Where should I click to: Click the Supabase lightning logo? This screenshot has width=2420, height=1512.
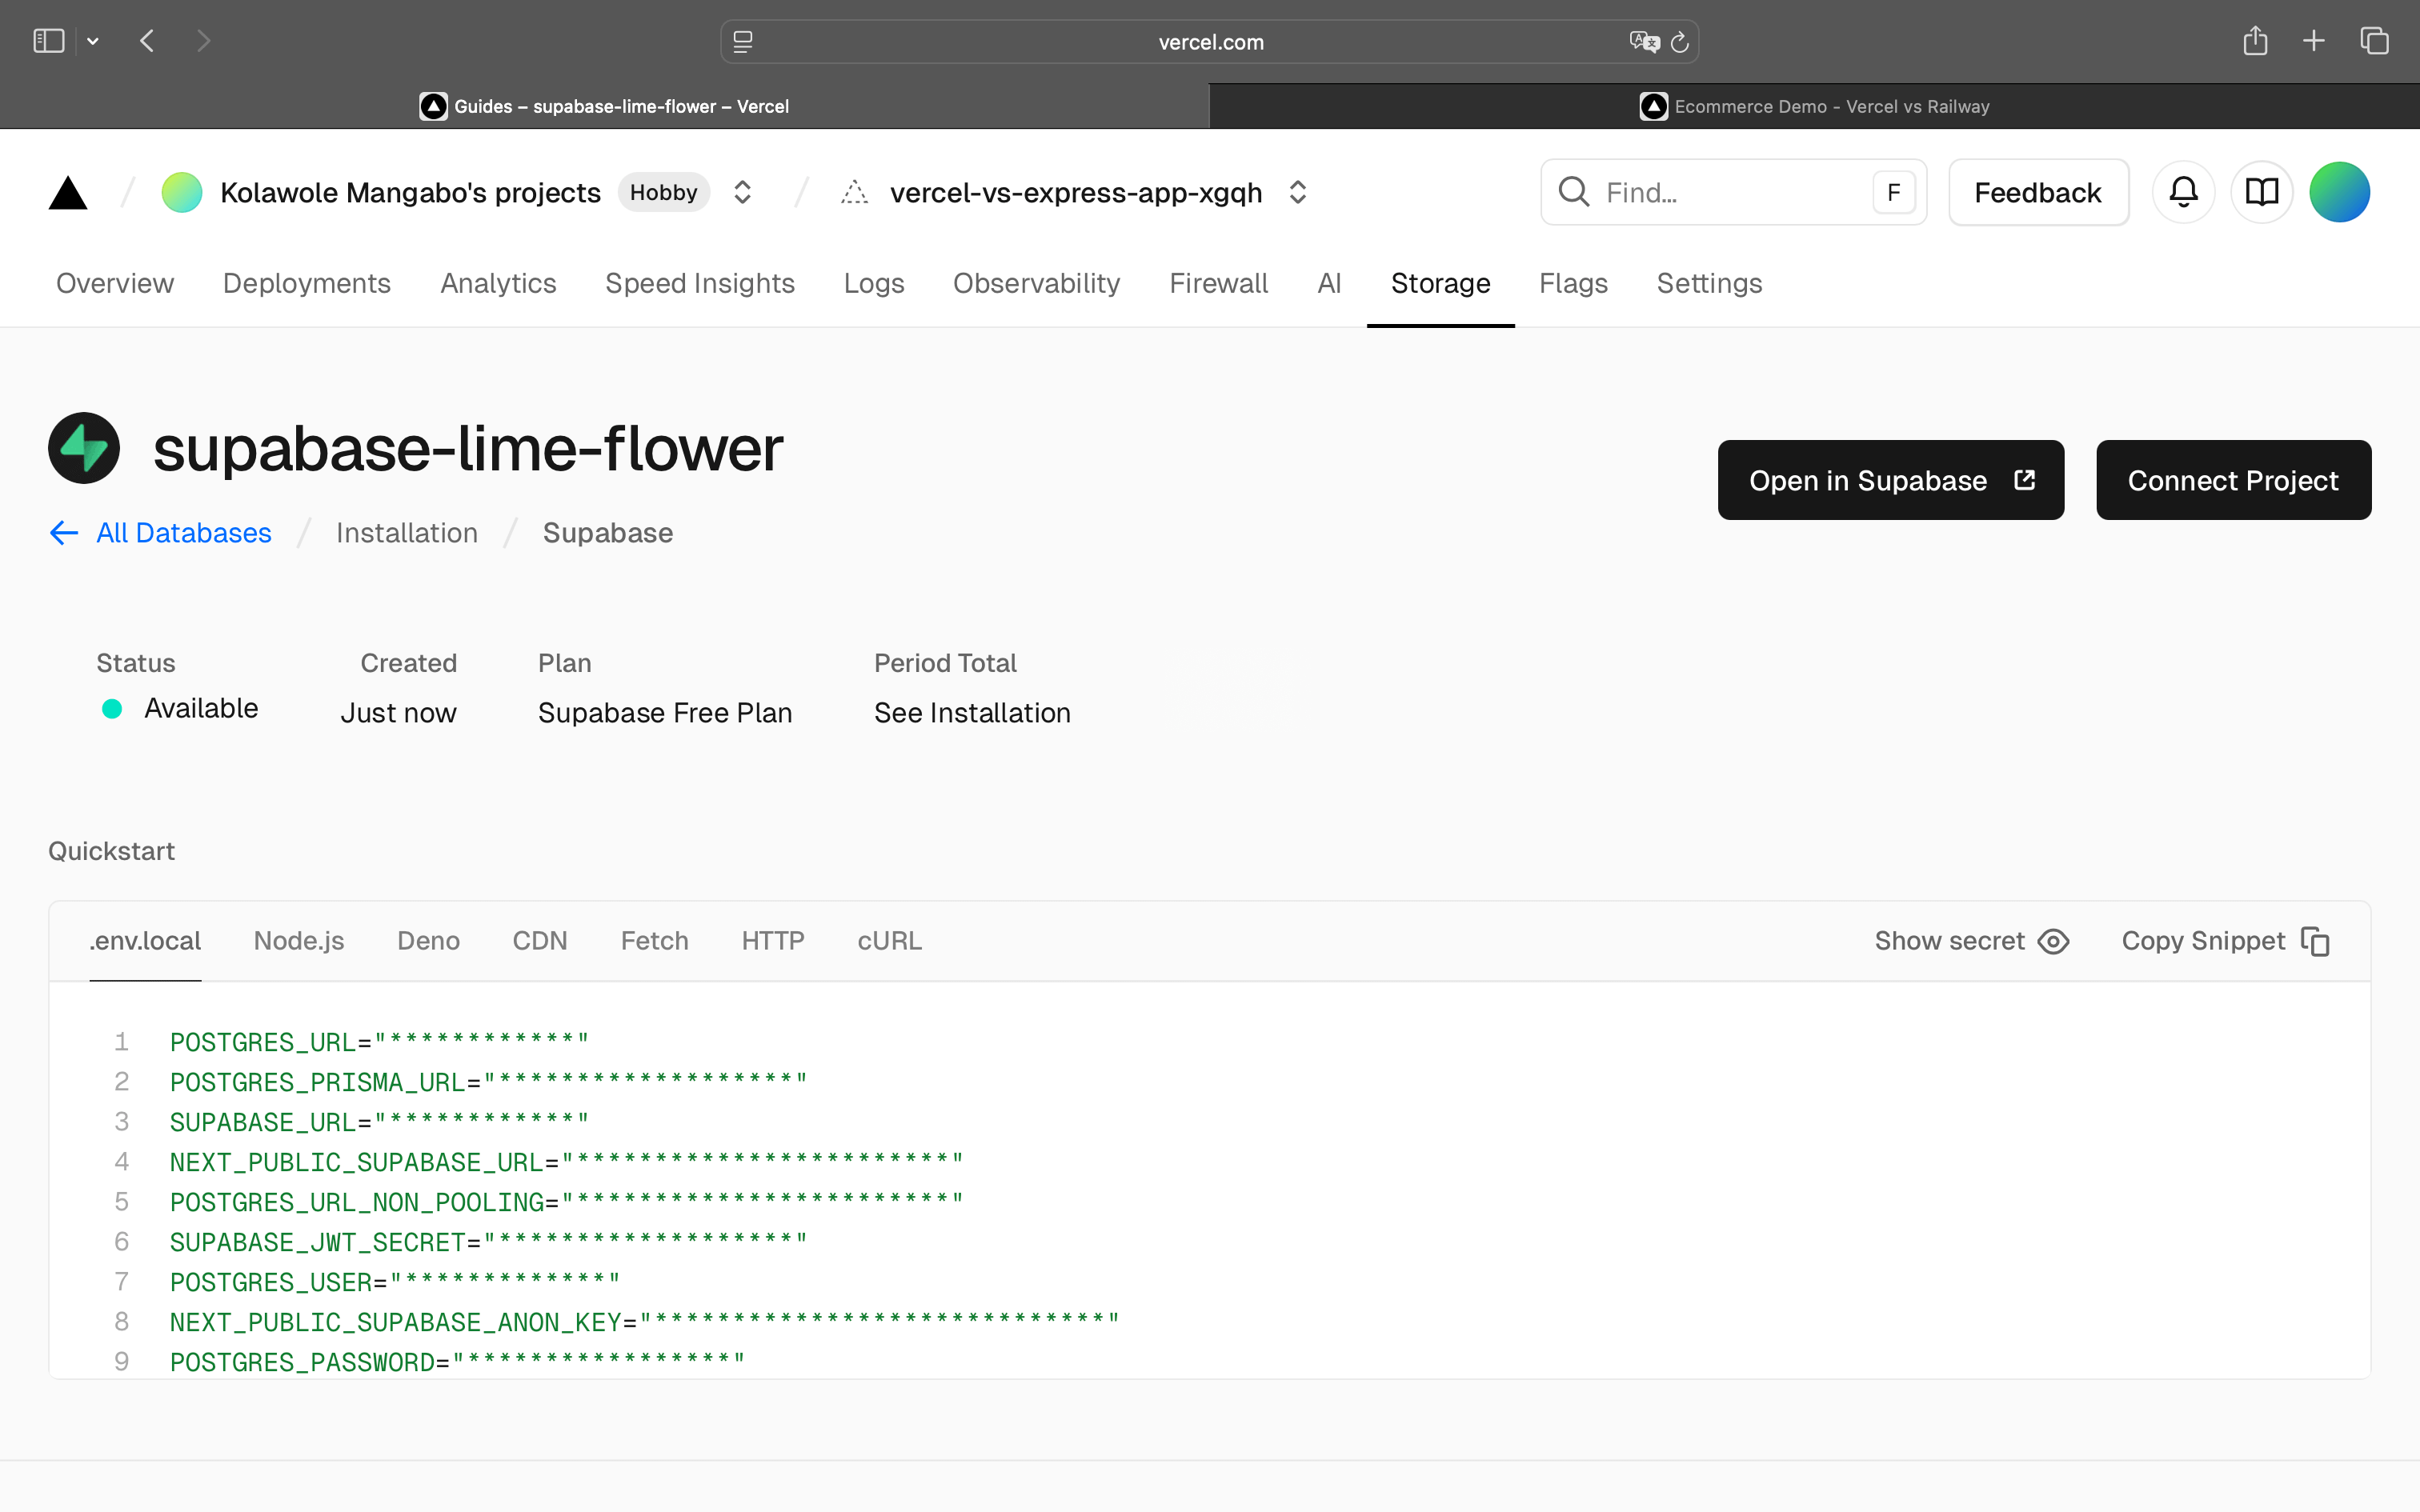[84, 448]
